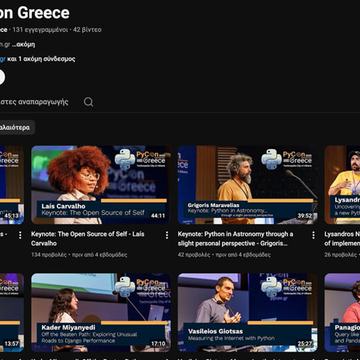Click the white subscribe button

coord(2,78)
